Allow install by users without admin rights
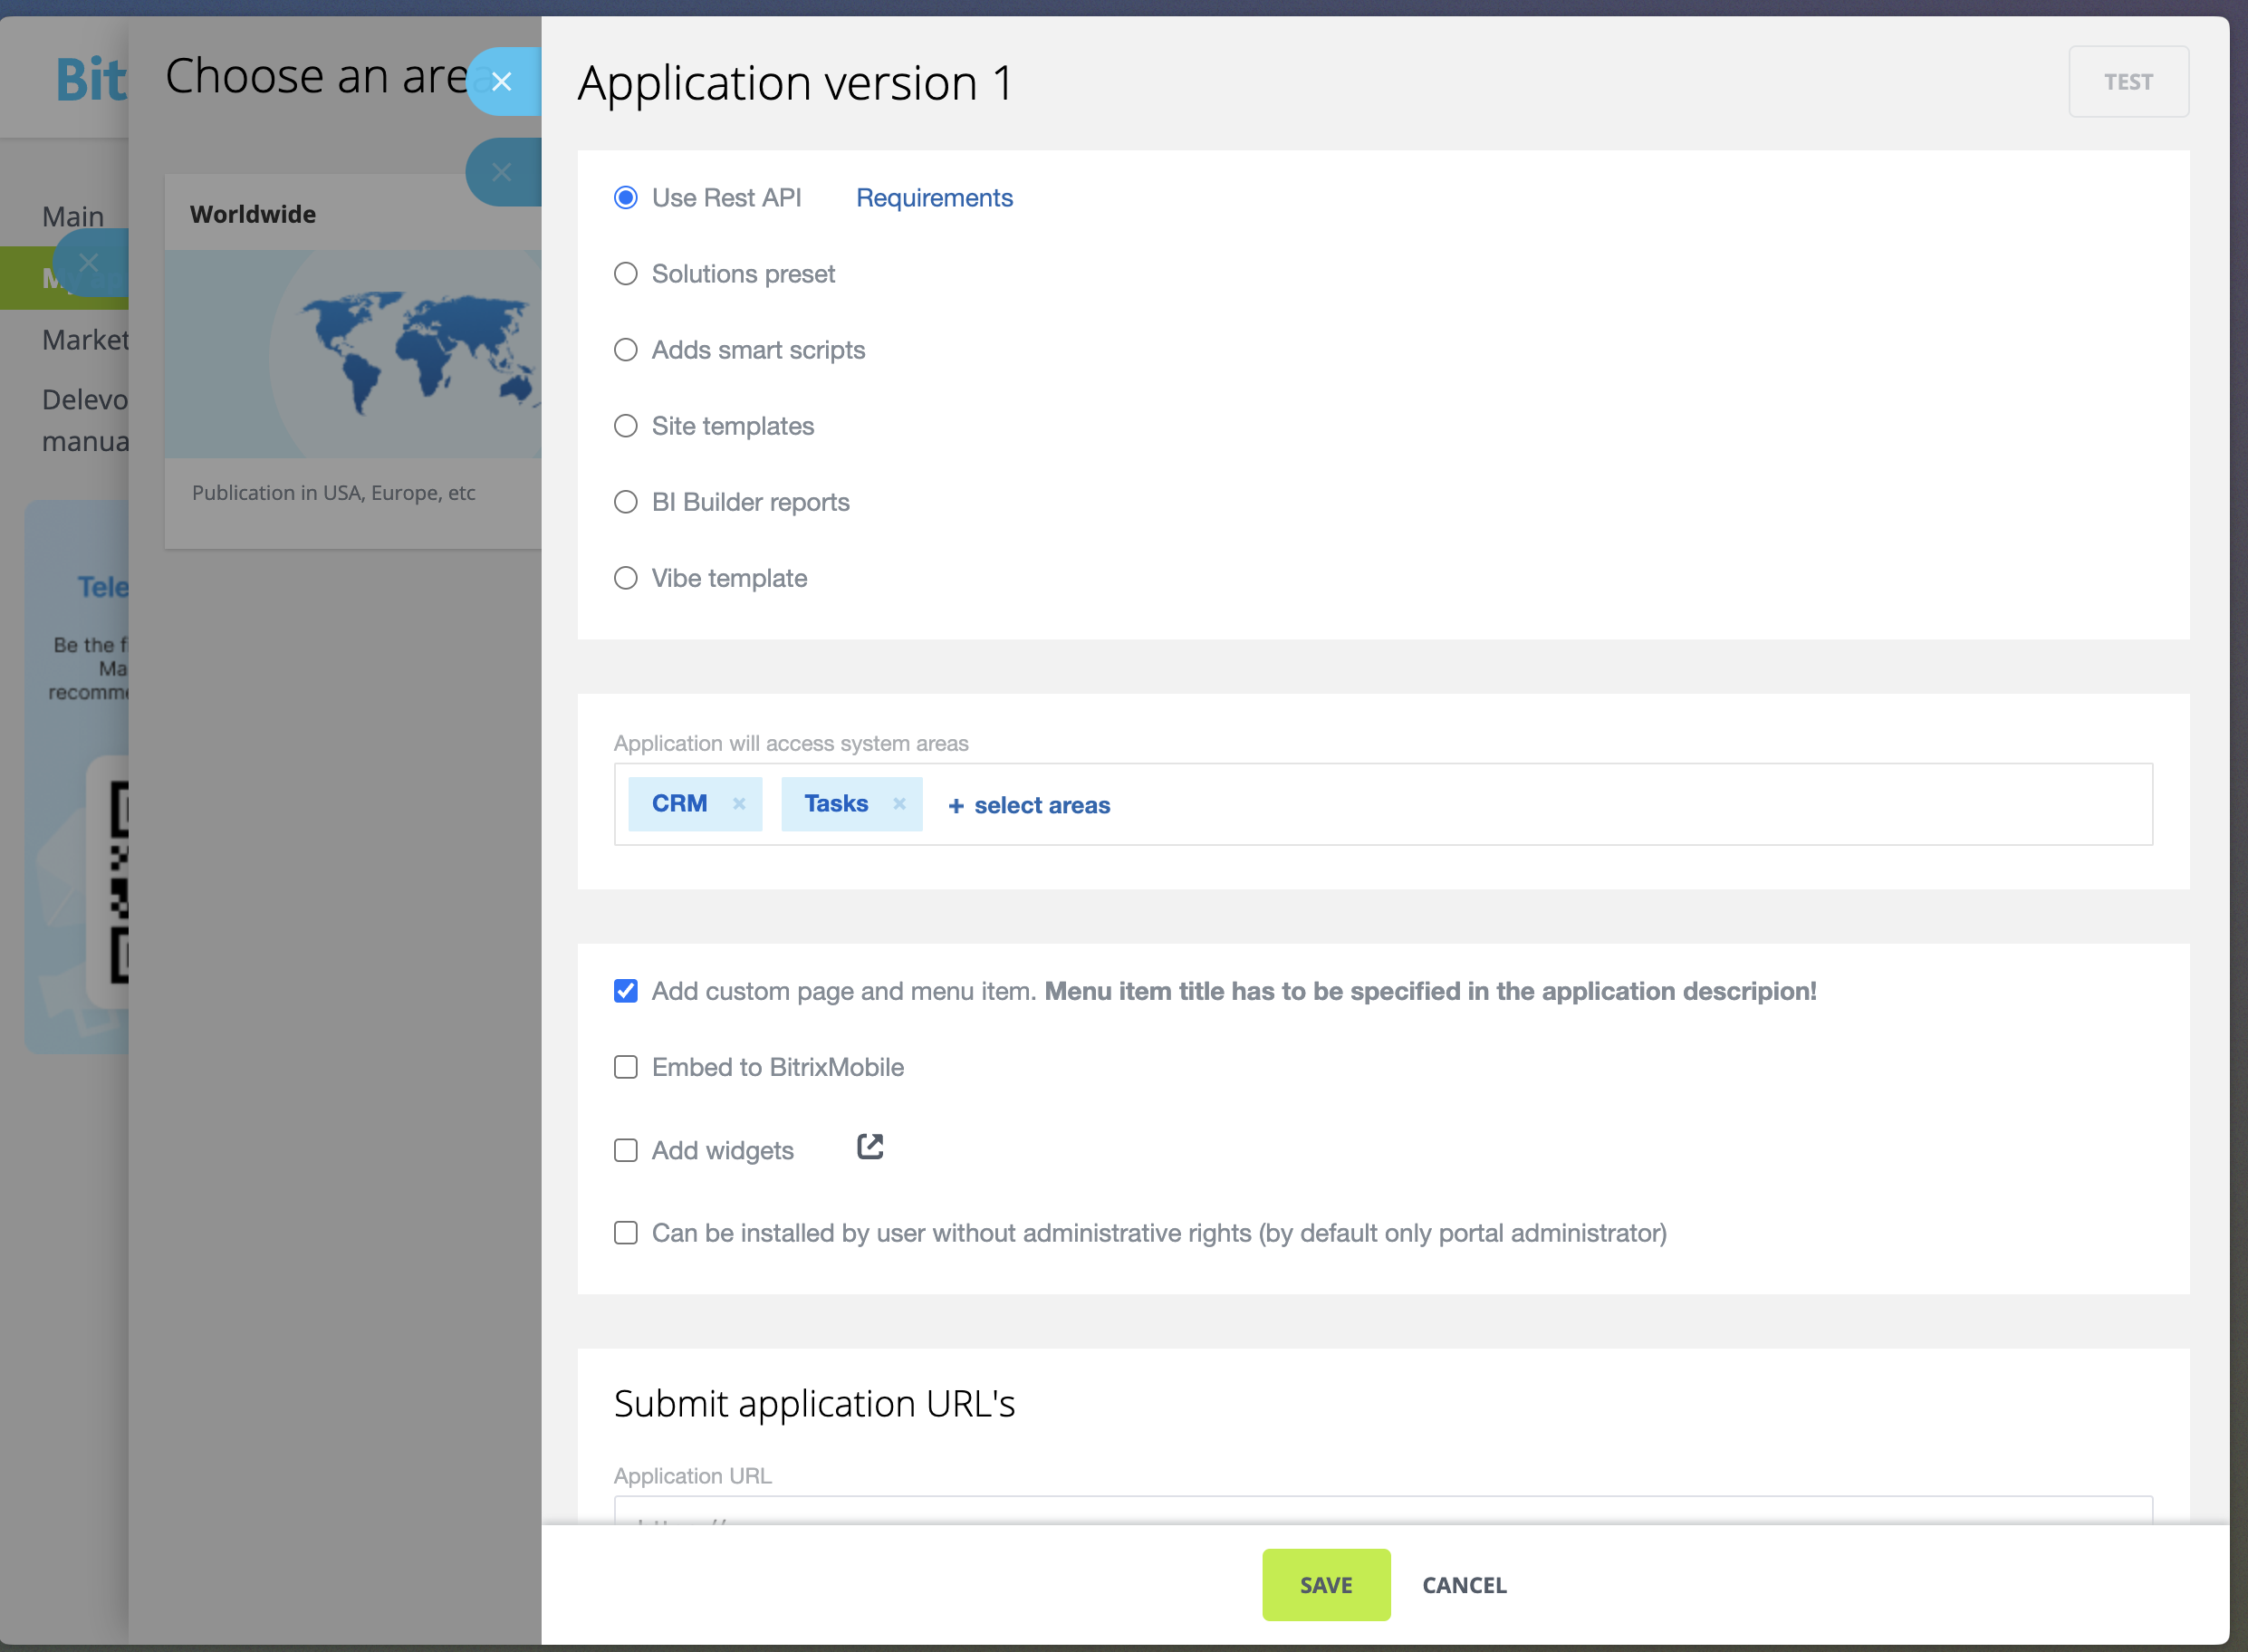 [x=626, y=1233]
